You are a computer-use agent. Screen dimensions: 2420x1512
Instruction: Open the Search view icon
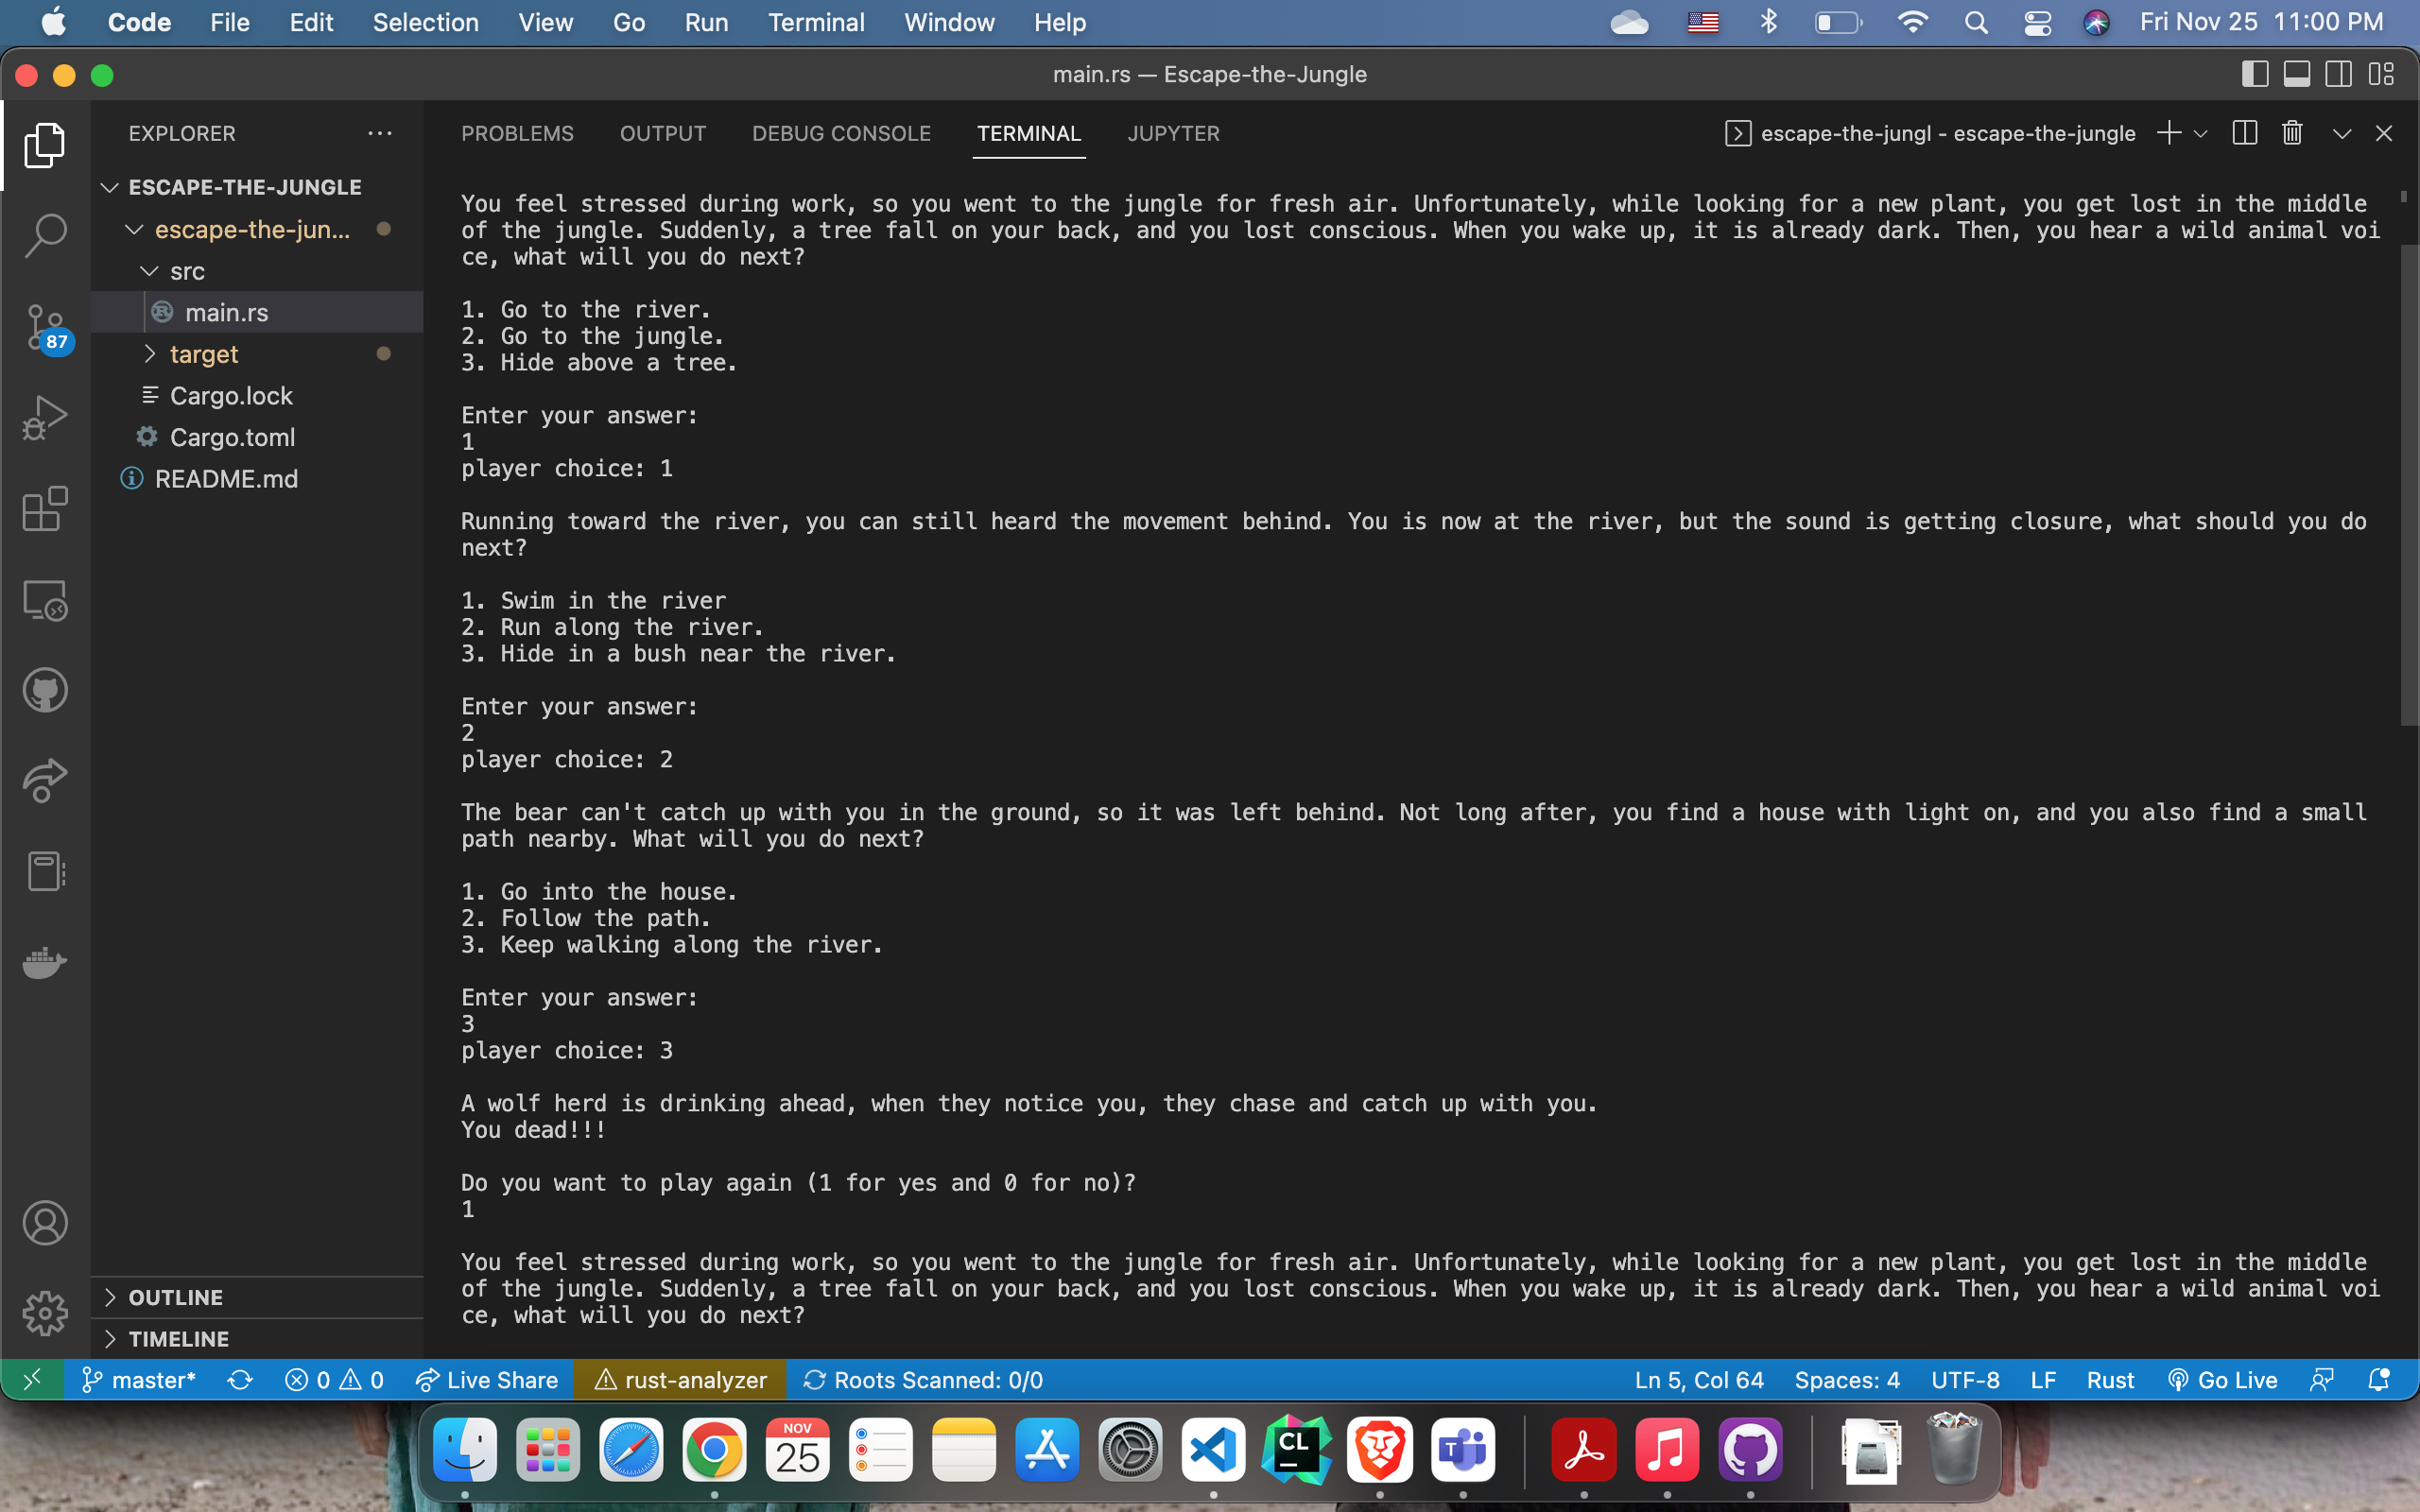(45, 236)
